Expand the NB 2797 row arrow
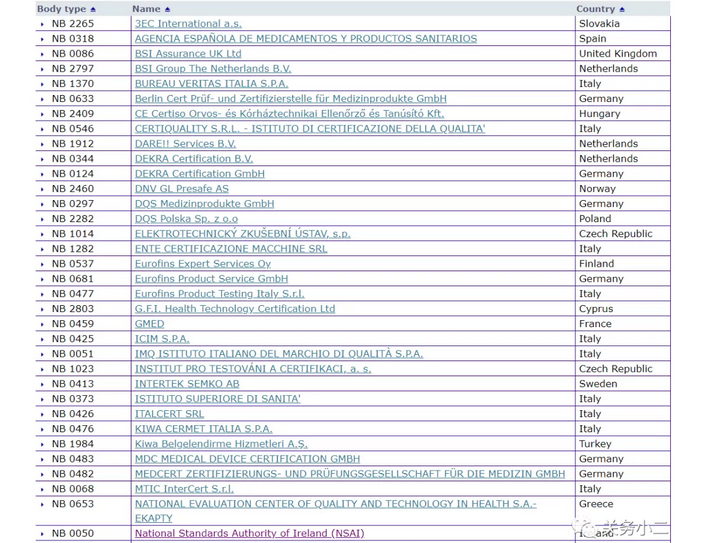 point(42,69)
